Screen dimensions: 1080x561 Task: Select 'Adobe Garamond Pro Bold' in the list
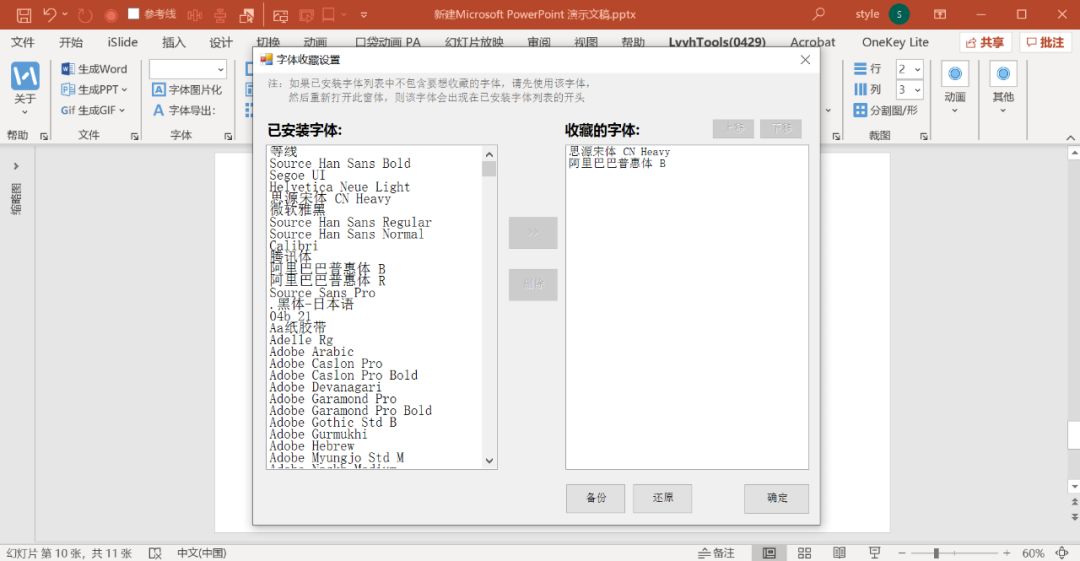click(351, 410)
